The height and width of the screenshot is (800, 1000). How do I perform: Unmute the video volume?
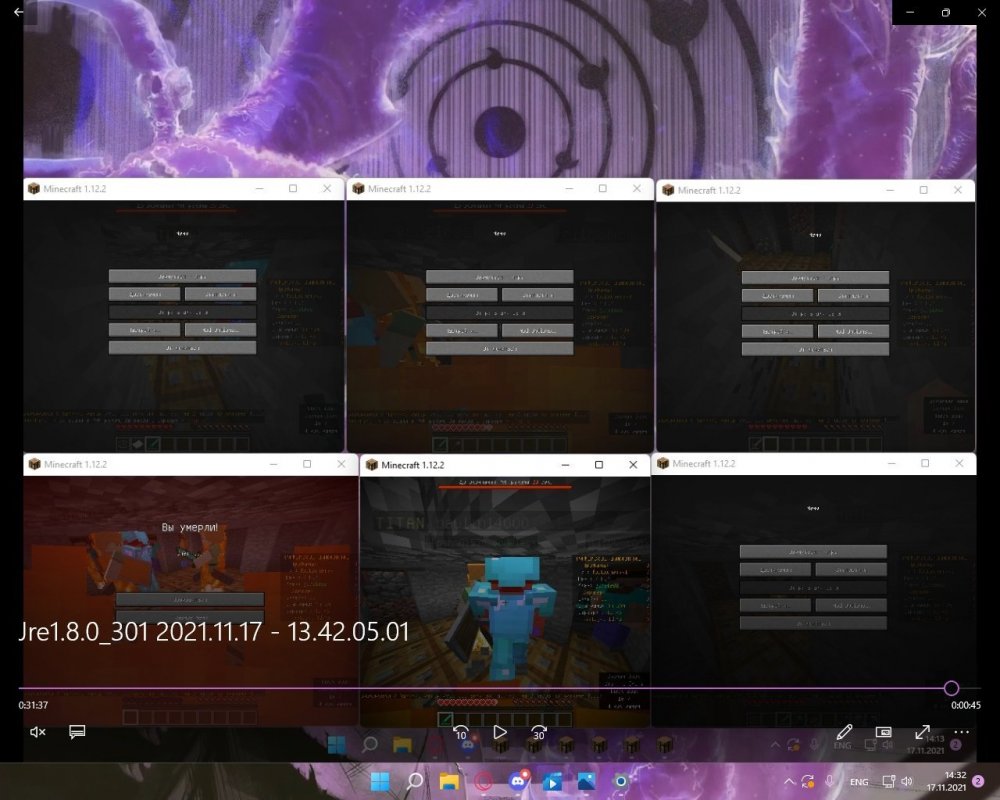(x=38, y=732)
